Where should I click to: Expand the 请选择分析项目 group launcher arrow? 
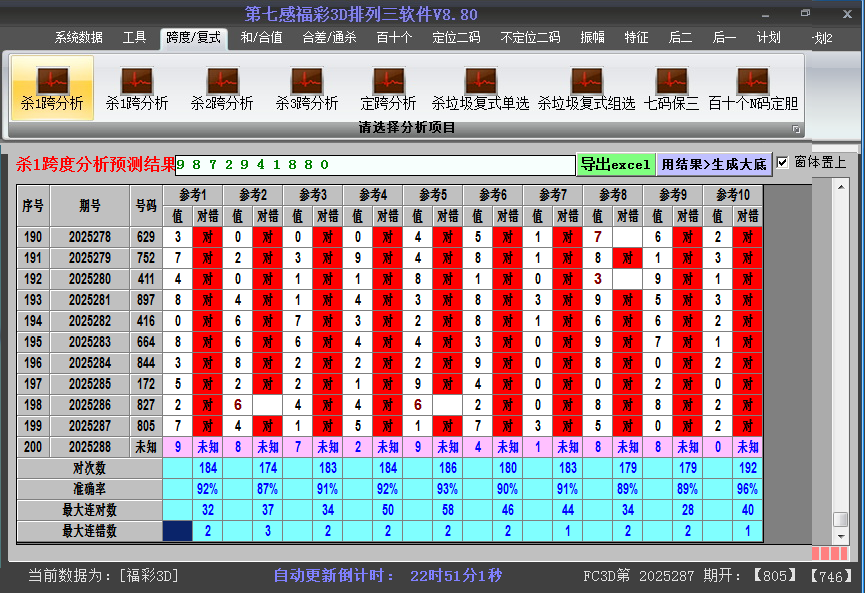pos(797,129)
